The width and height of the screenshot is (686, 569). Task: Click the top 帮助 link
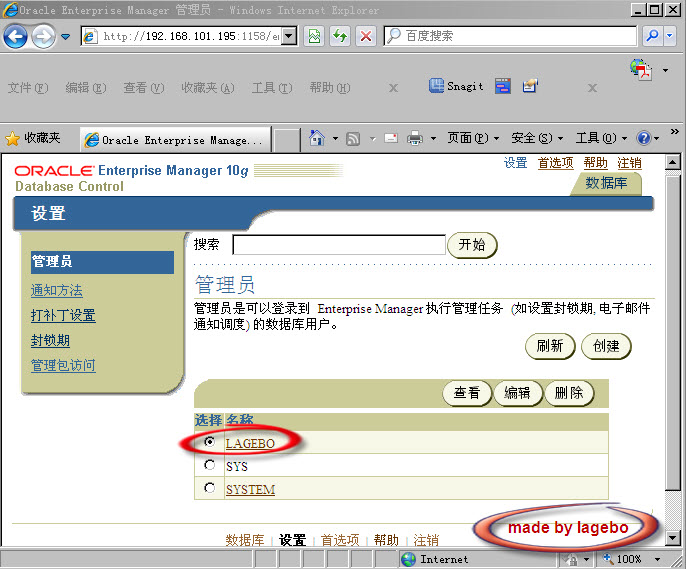coord(595,163)
